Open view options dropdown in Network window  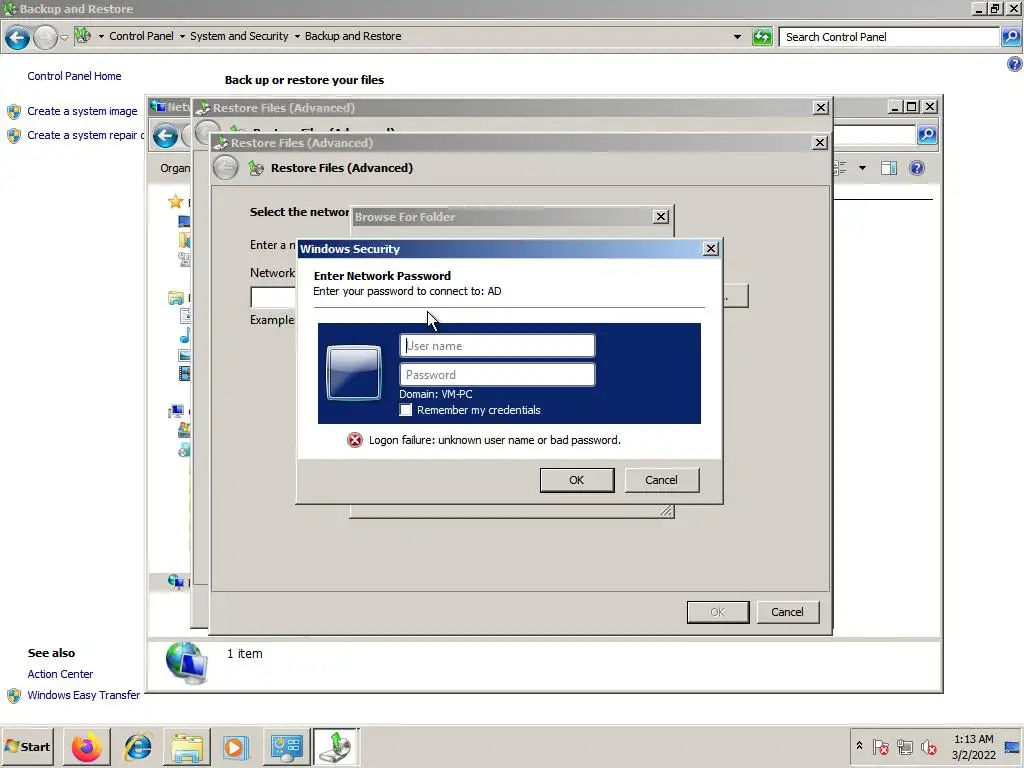863,168
